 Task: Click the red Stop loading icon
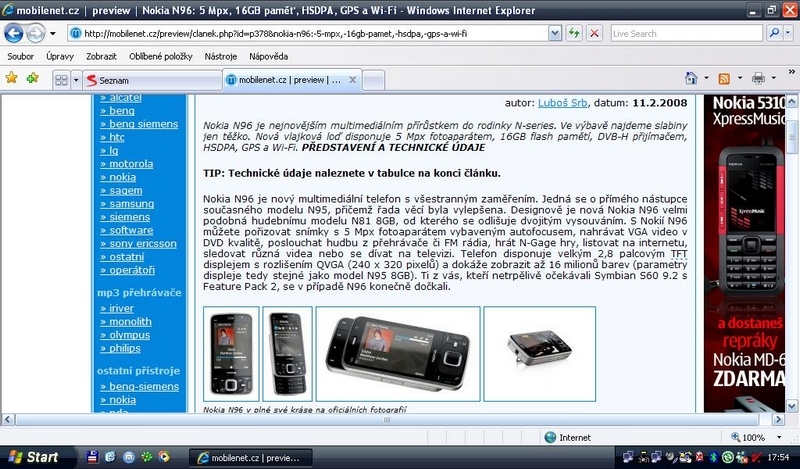tap(594, 34)
